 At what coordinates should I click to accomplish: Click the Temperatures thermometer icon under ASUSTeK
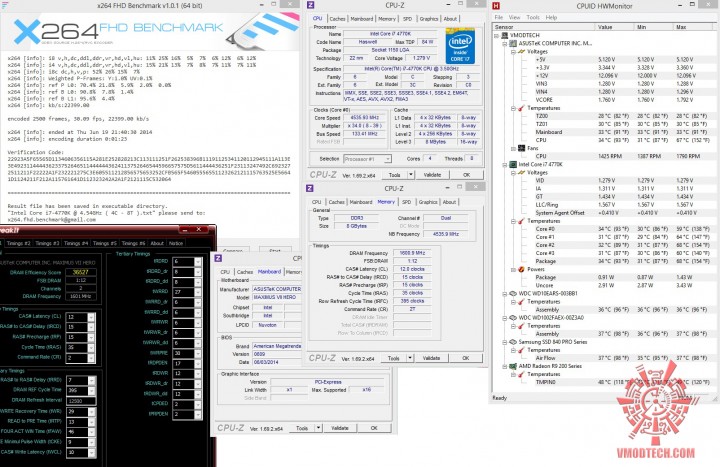pos(521,108)
